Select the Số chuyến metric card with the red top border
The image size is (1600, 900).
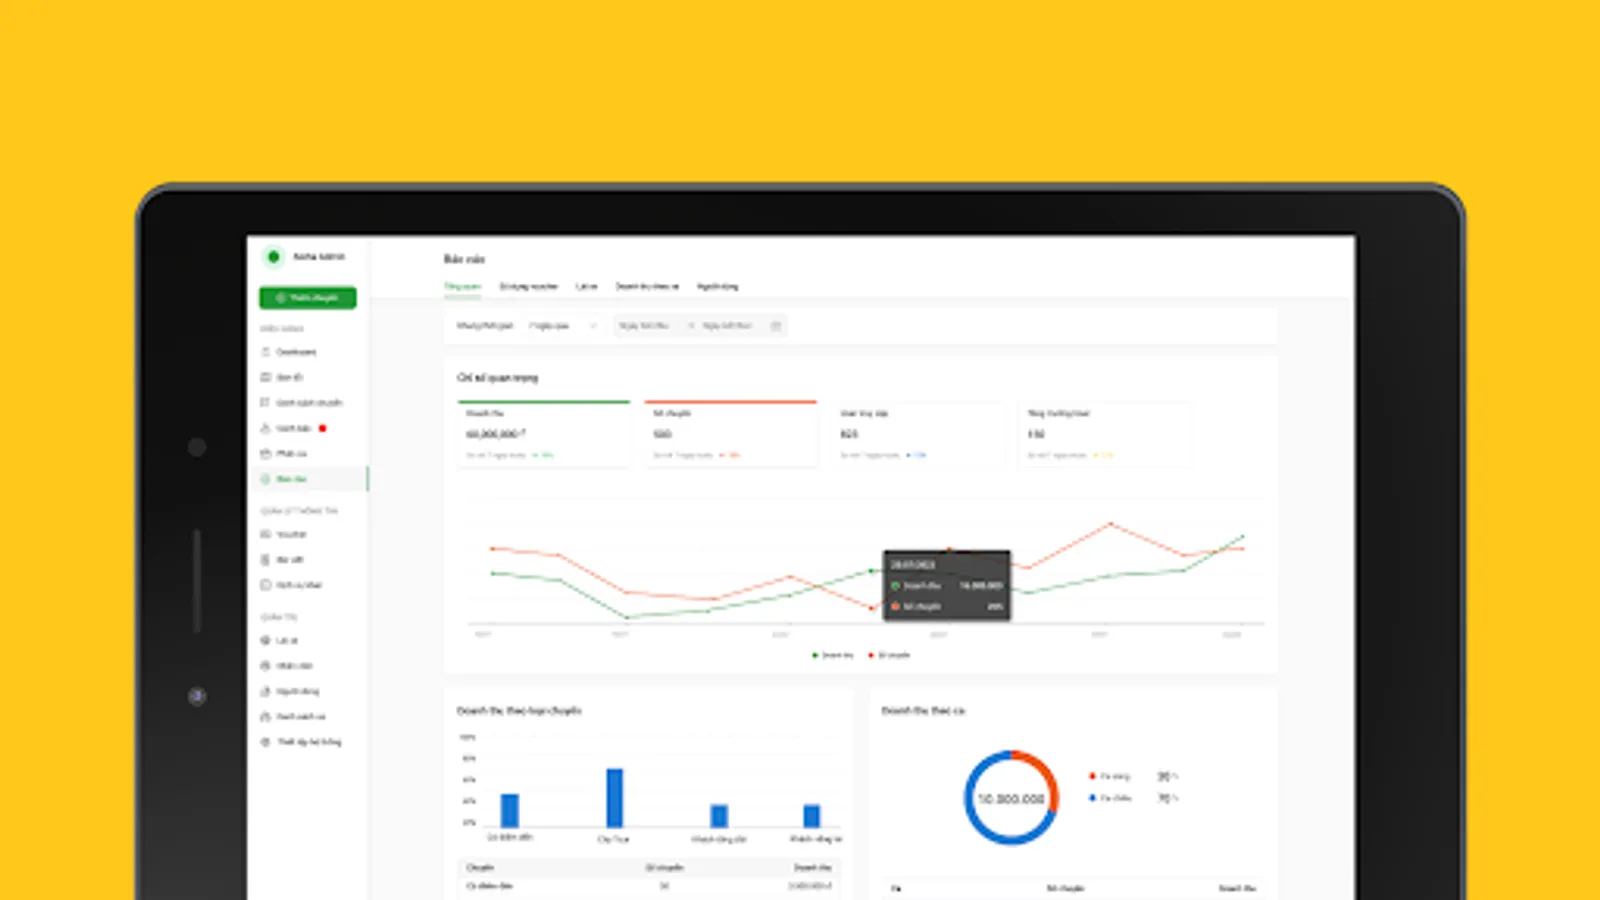click(731, 434)
